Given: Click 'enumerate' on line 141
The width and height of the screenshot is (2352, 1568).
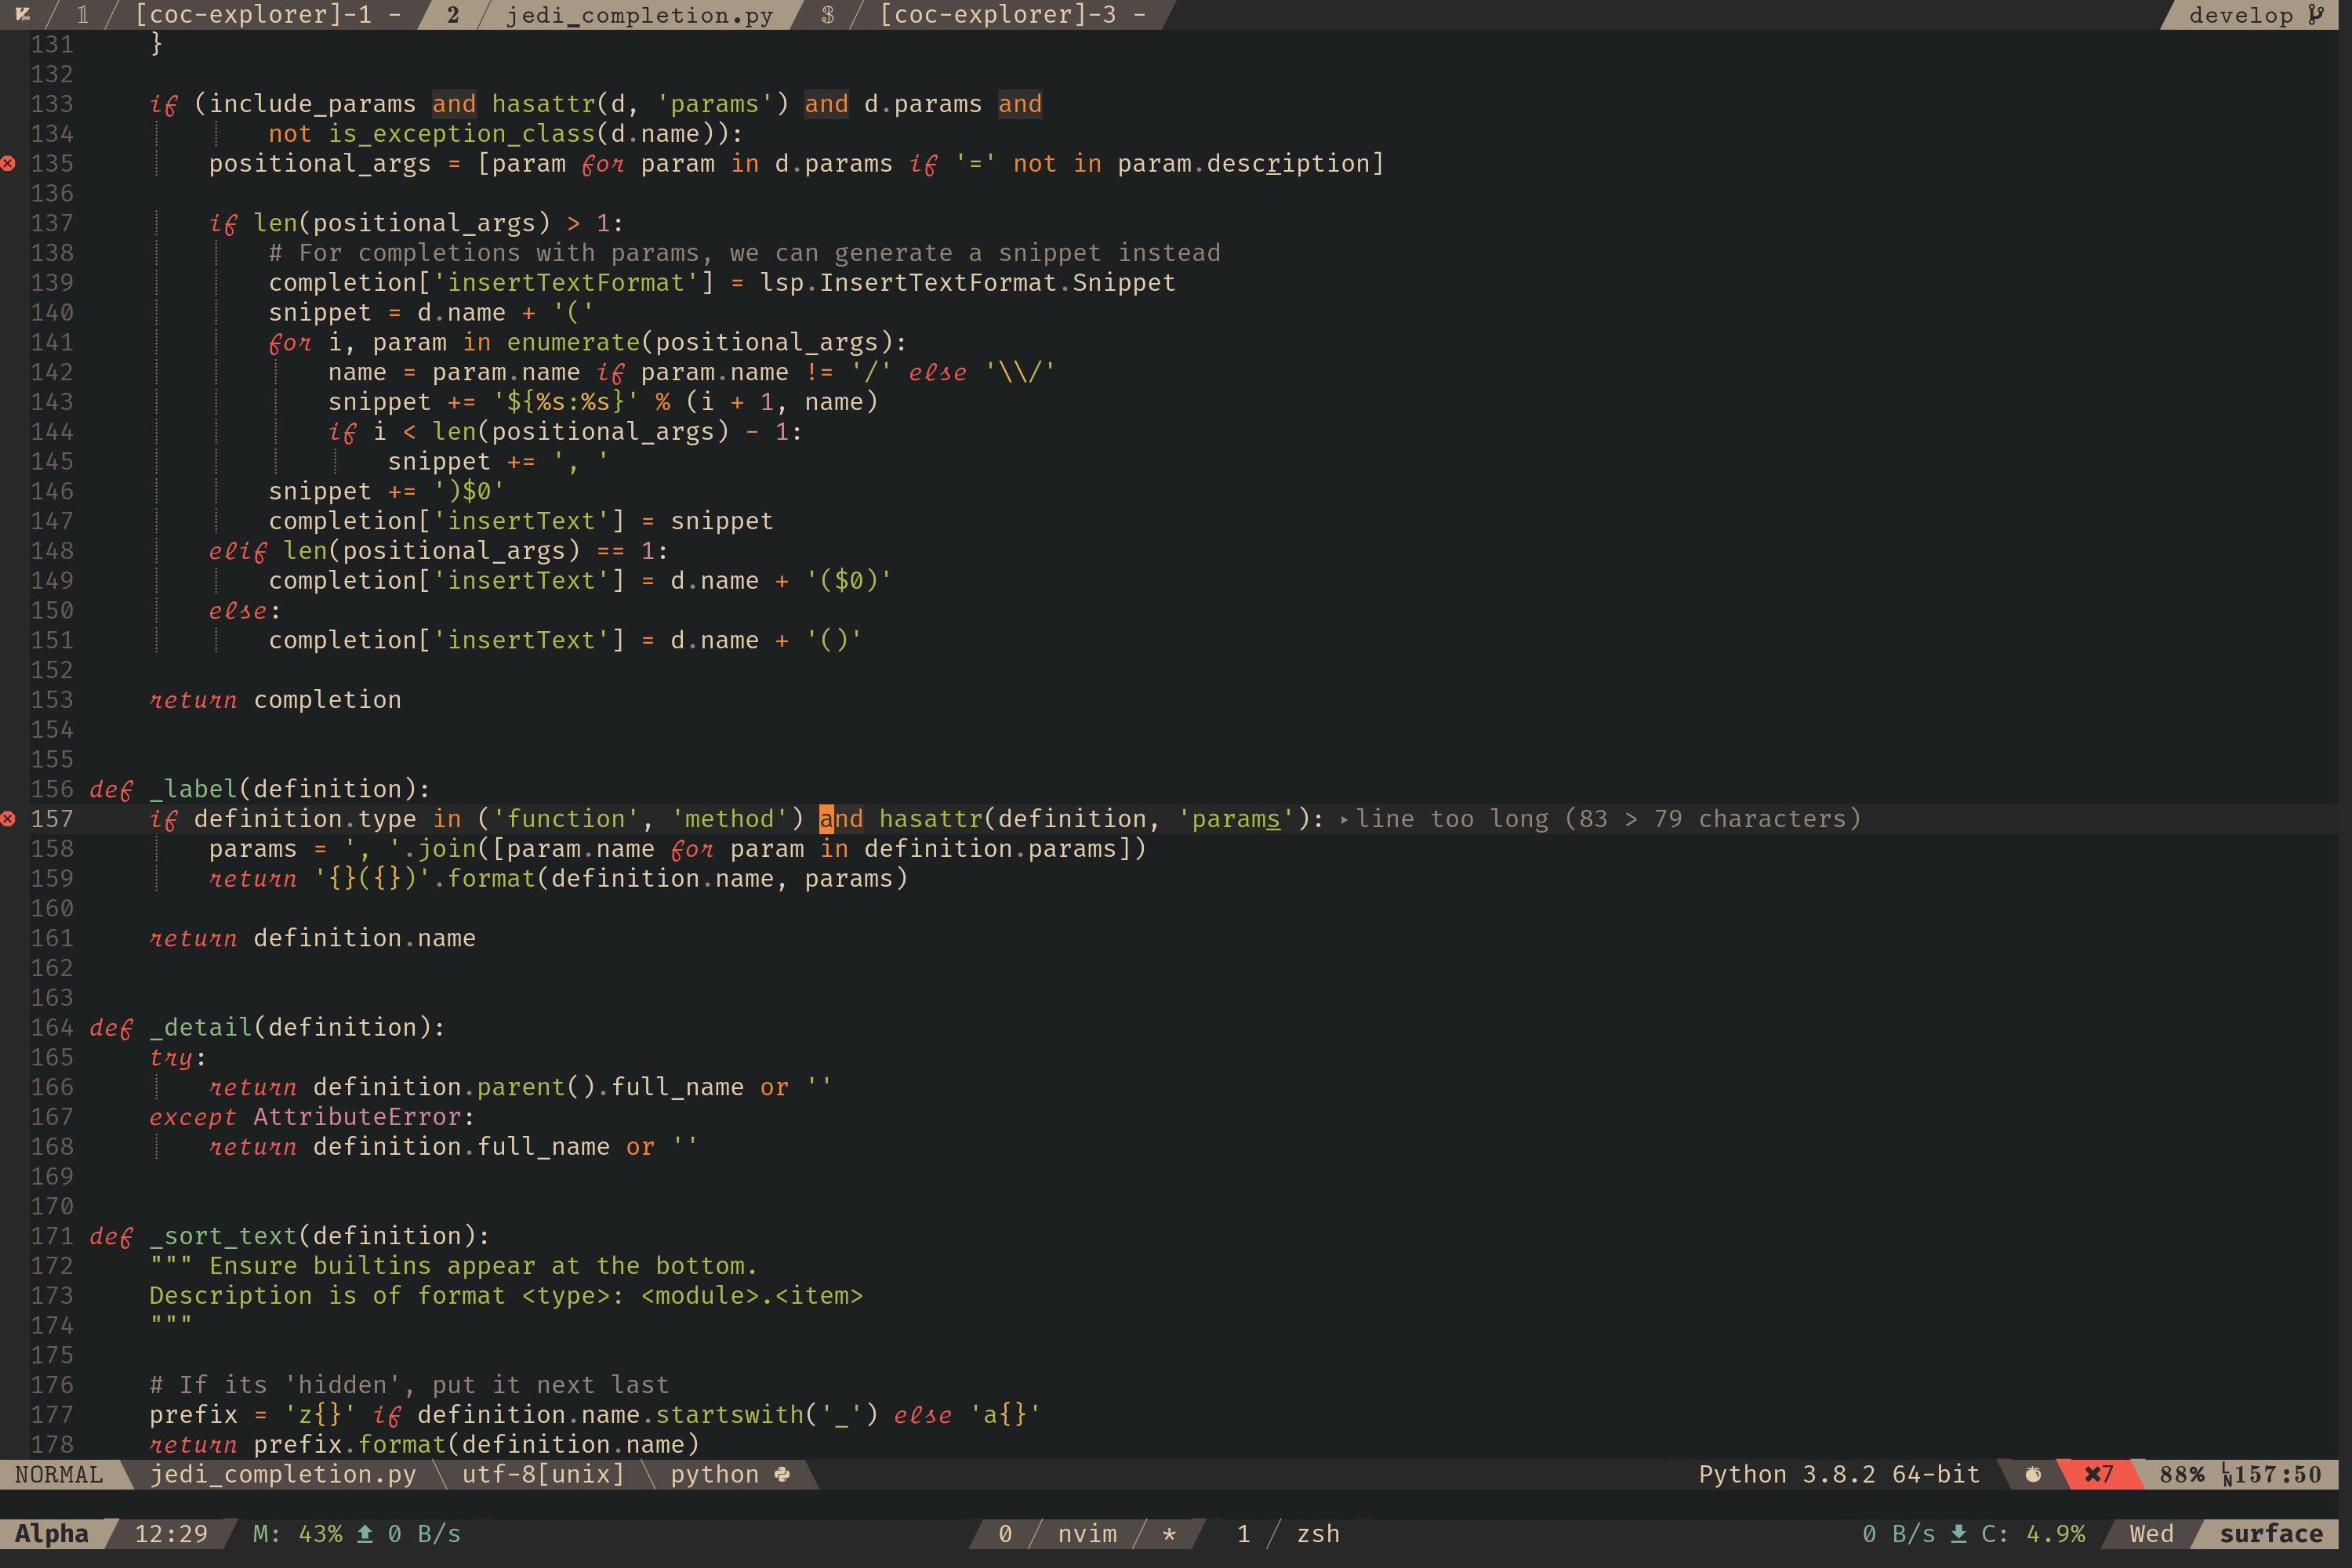Looking at the screenshot, I should tap(573, 342).
